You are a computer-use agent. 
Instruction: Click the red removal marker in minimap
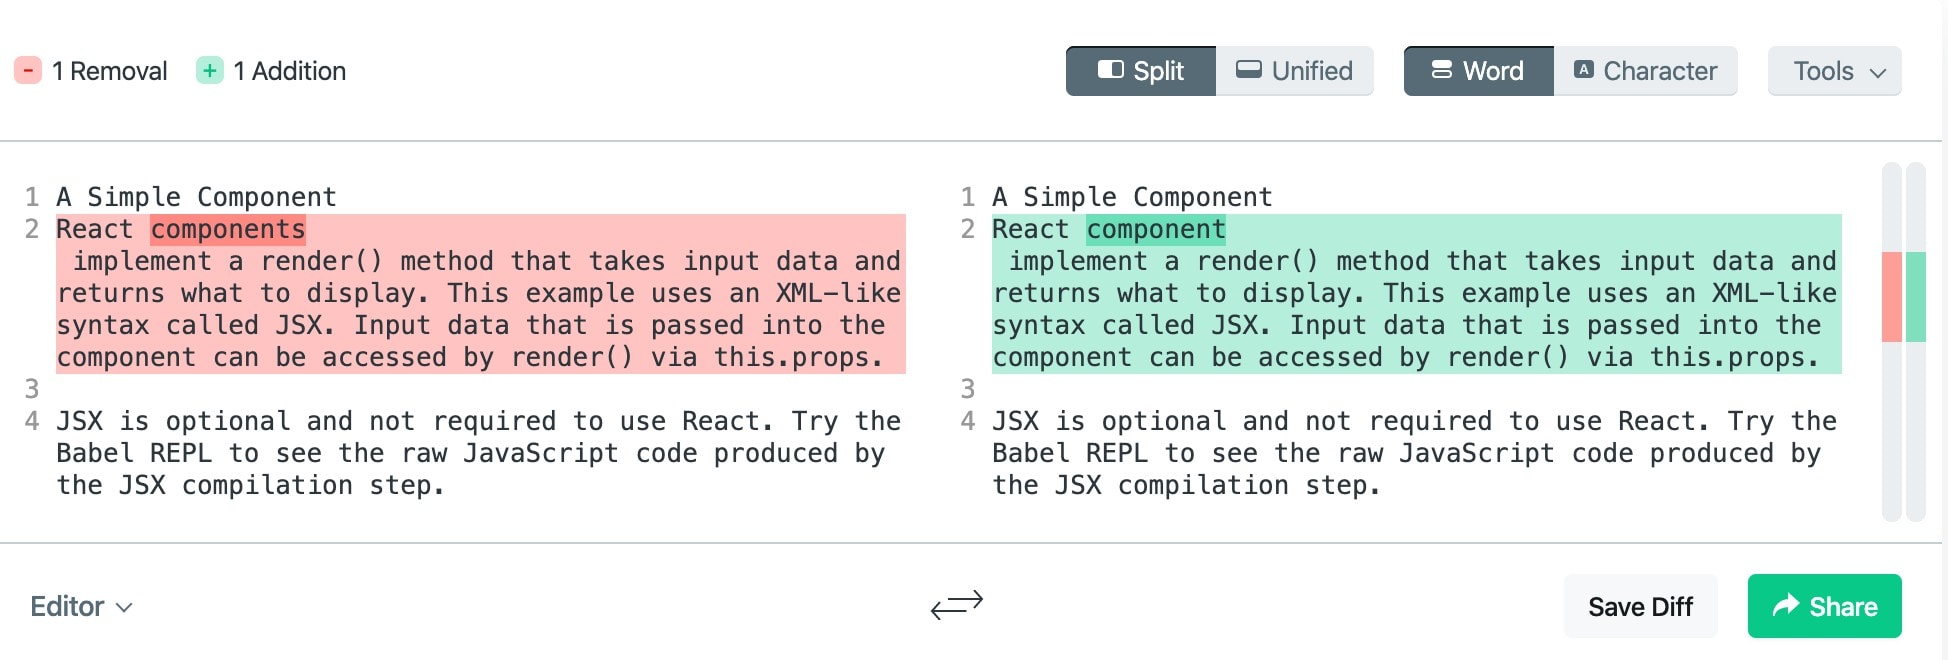[1891, 297]
